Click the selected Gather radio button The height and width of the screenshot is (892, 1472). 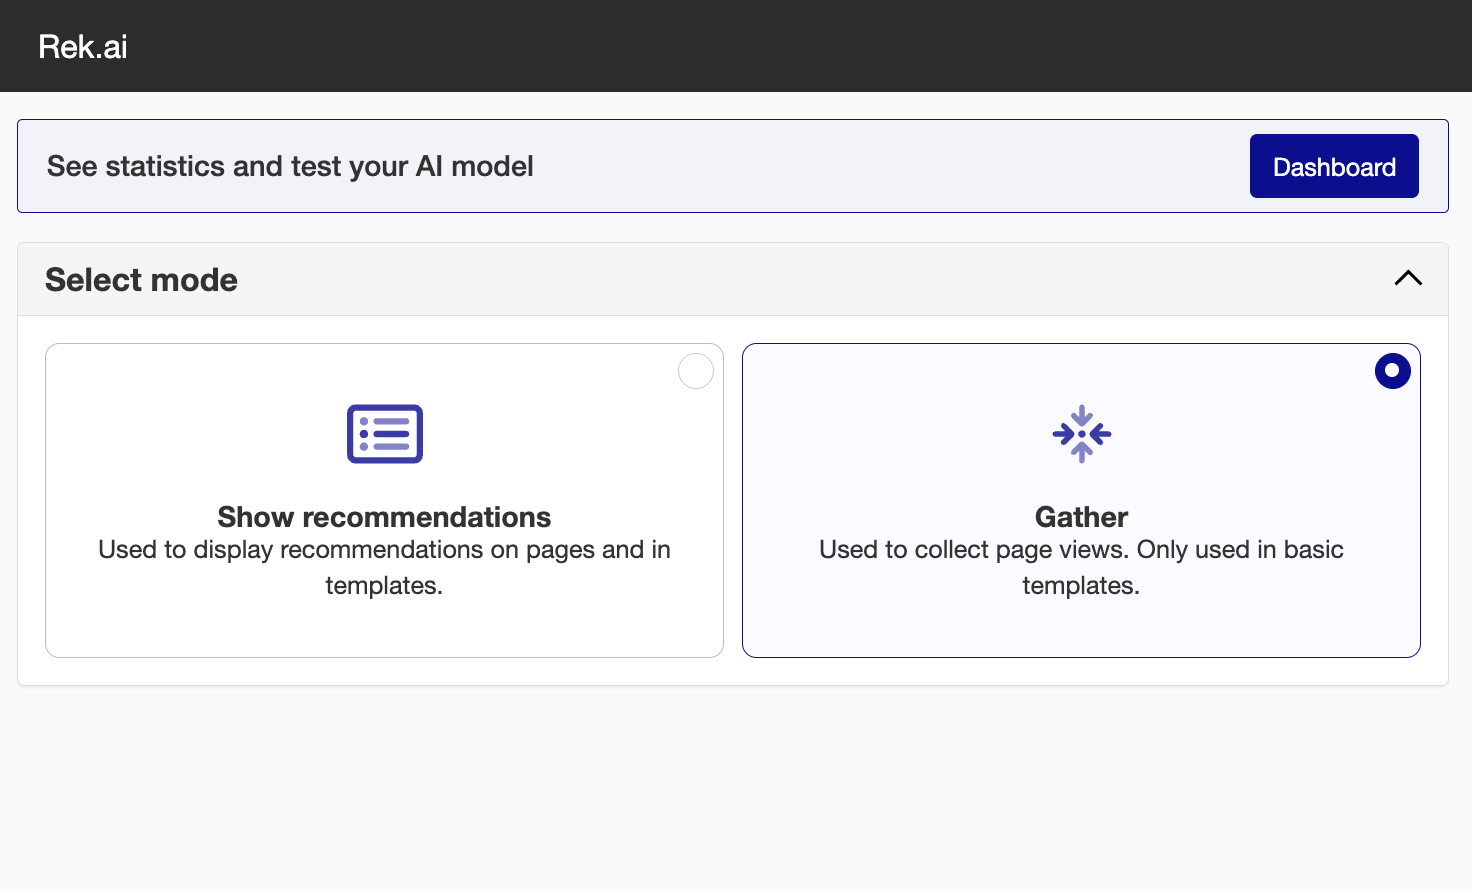tap(1391, 371)
